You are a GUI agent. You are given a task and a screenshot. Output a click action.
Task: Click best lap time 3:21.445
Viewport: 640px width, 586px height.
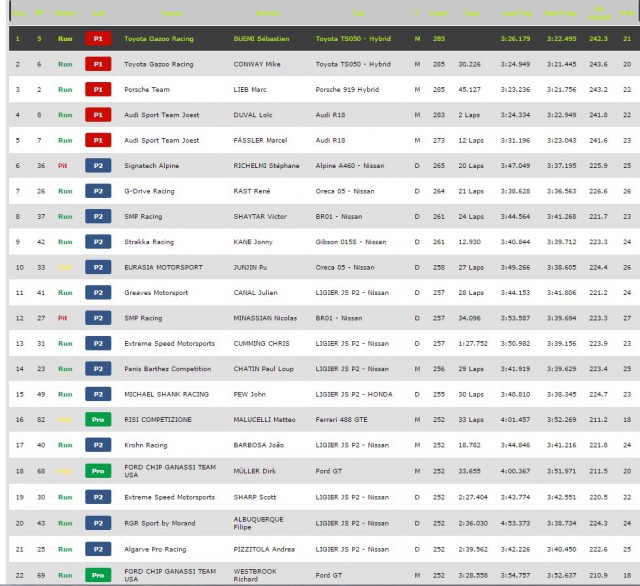(x=562, y=64)
